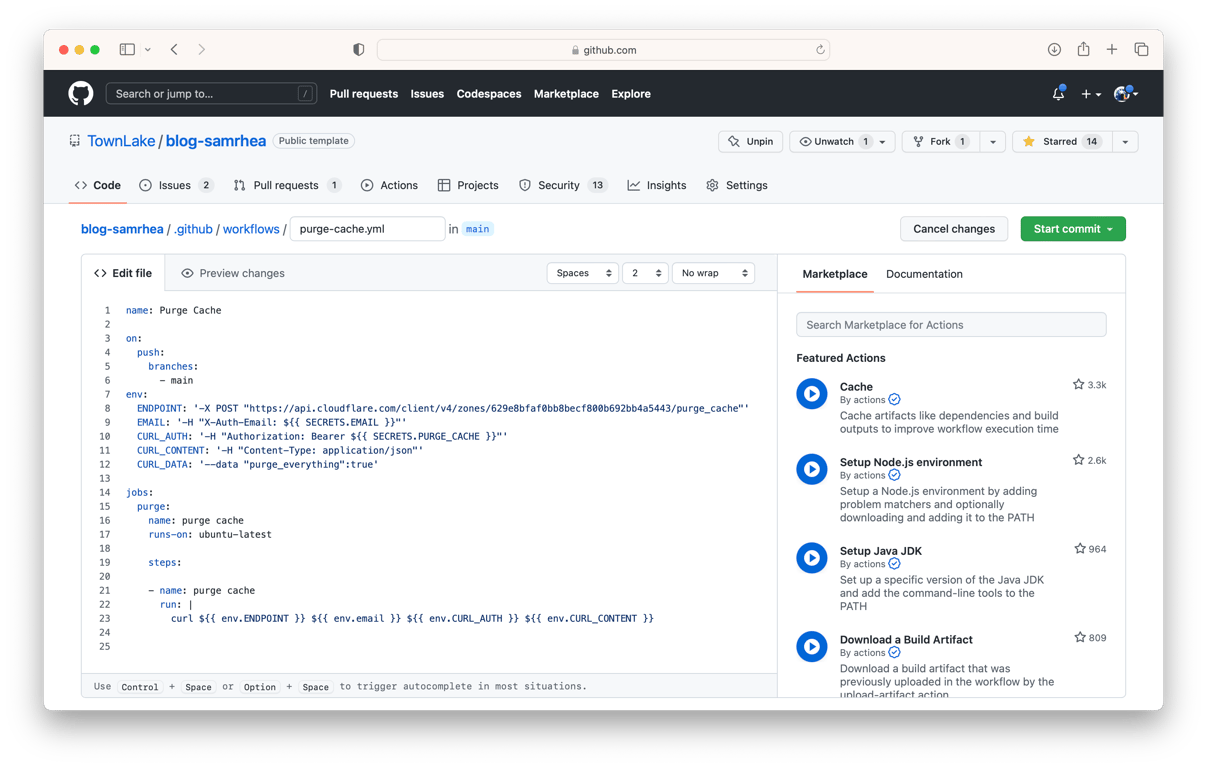Click the verified badge next to By actions
Screen dimensions: 1207x768
893,399
